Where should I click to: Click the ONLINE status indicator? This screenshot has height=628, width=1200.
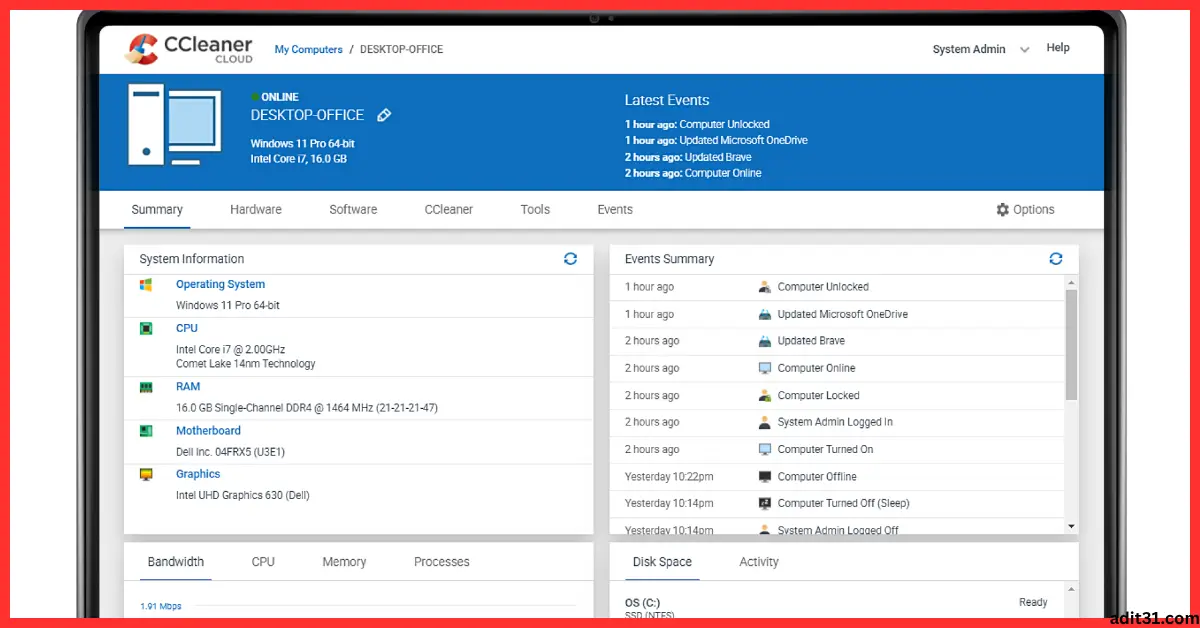pyautogui.click(x=273, y=97)
